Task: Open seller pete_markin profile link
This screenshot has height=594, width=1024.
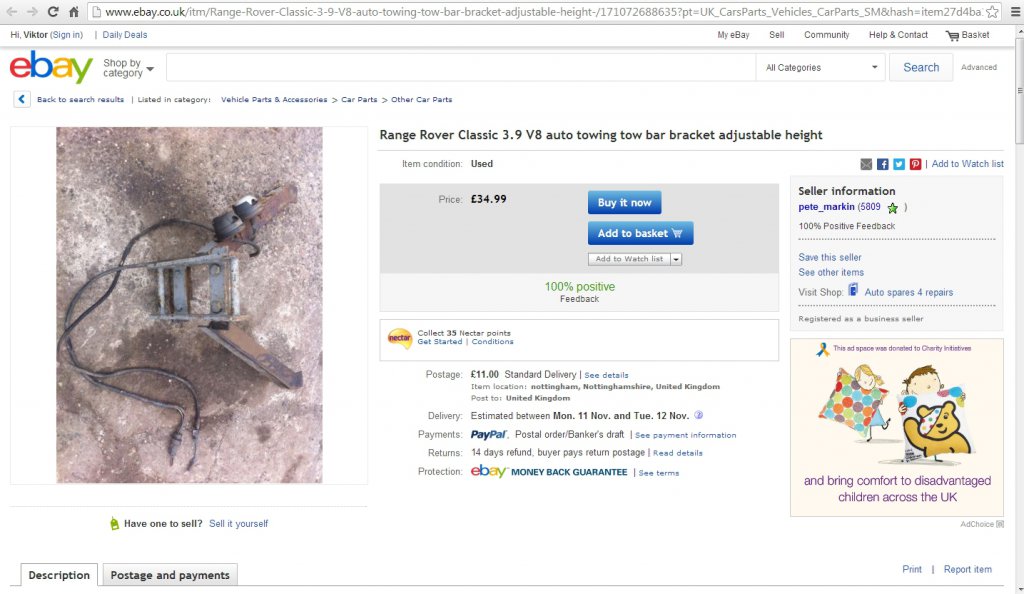Action: coord(826,207)
